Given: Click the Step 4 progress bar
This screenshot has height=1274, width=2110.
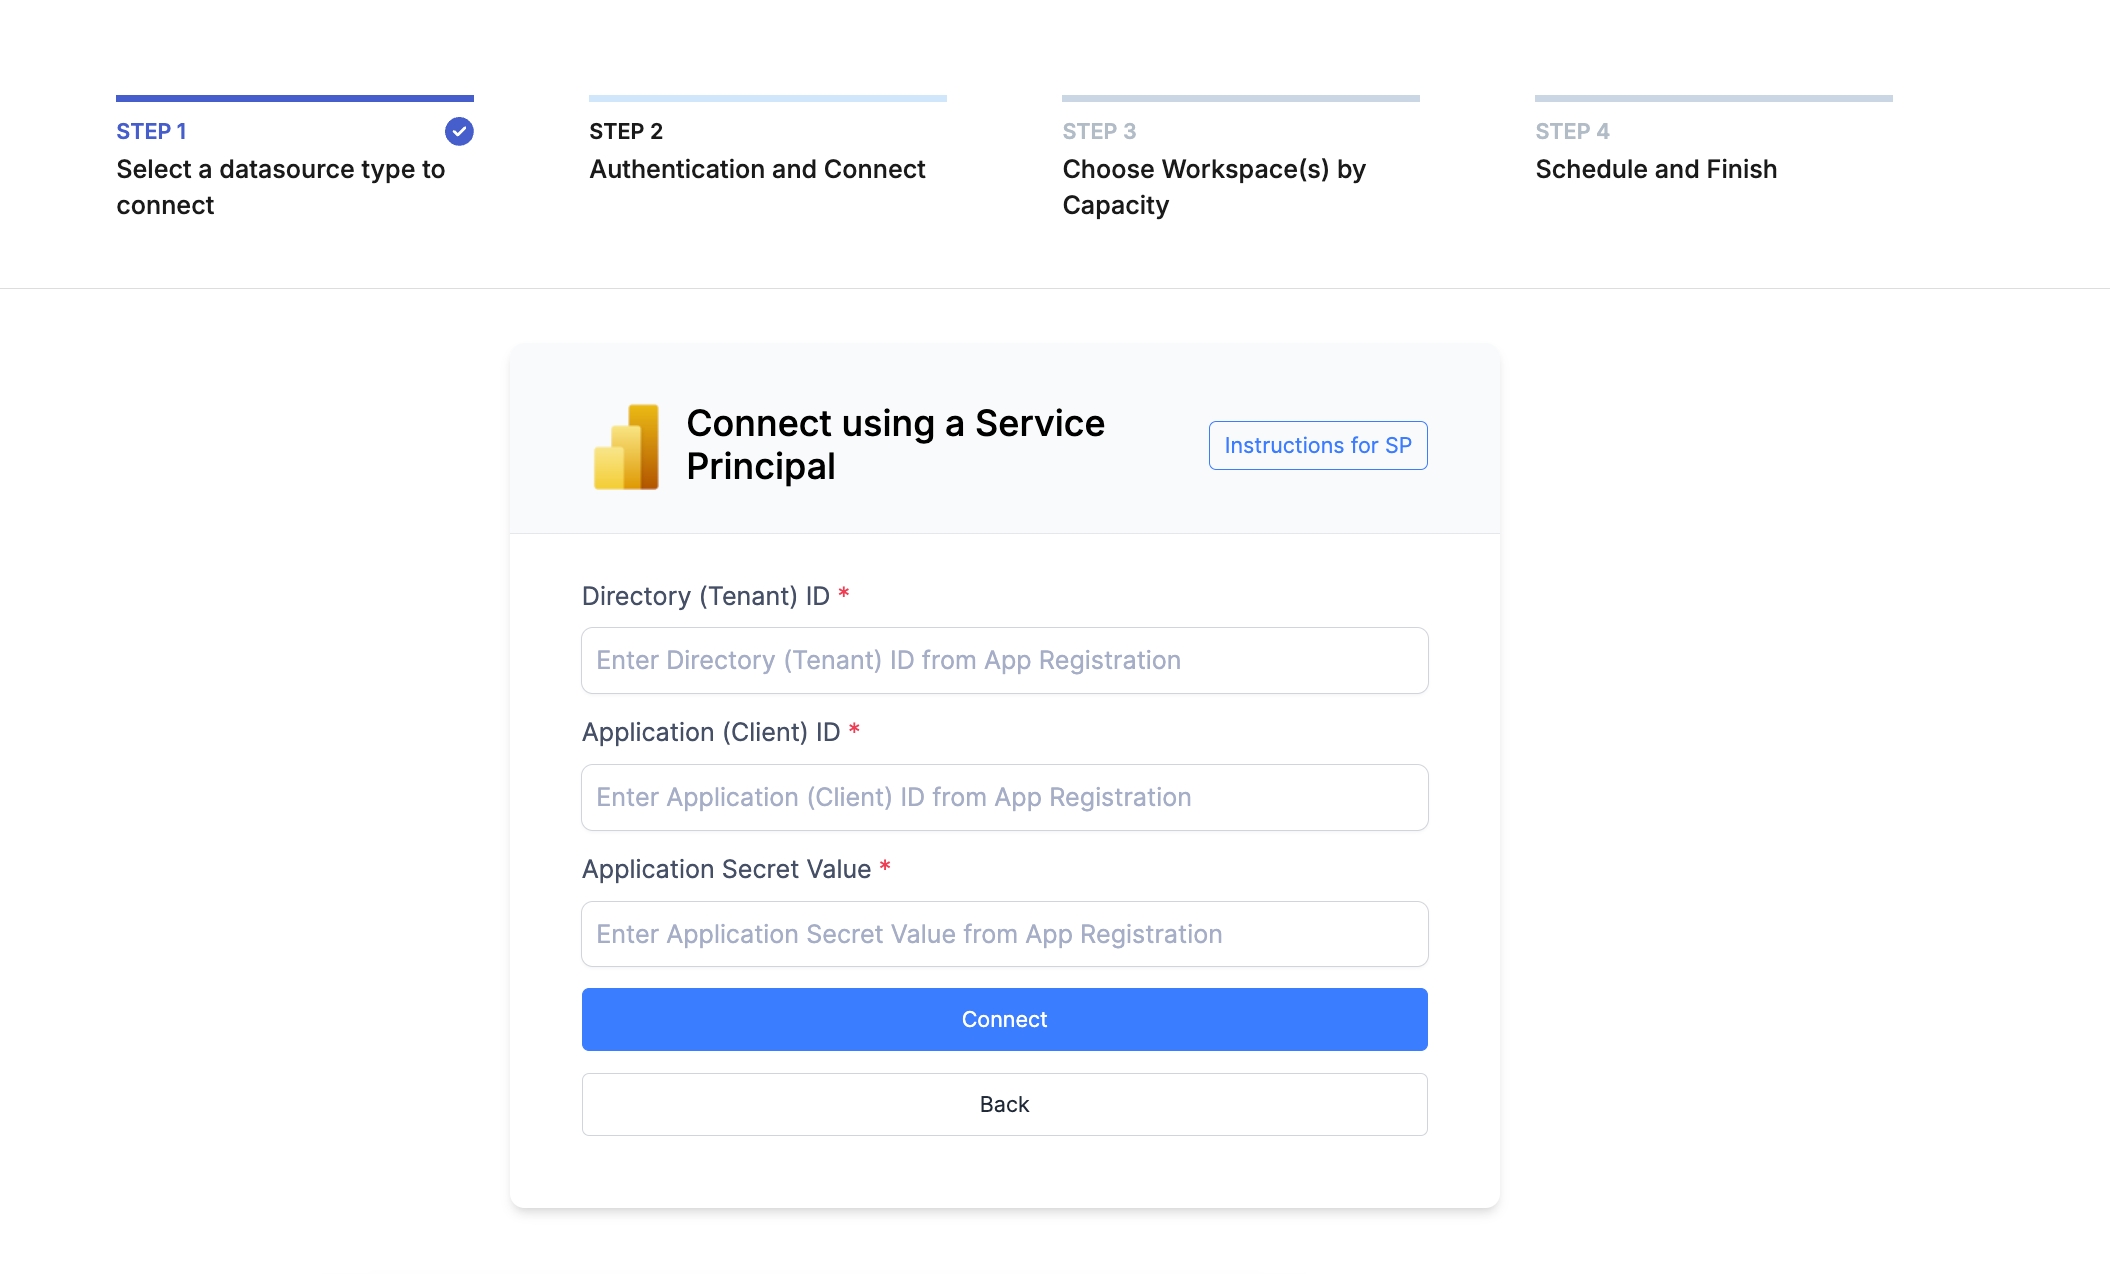Looking at the screenshot, I should pos(1713,98).
